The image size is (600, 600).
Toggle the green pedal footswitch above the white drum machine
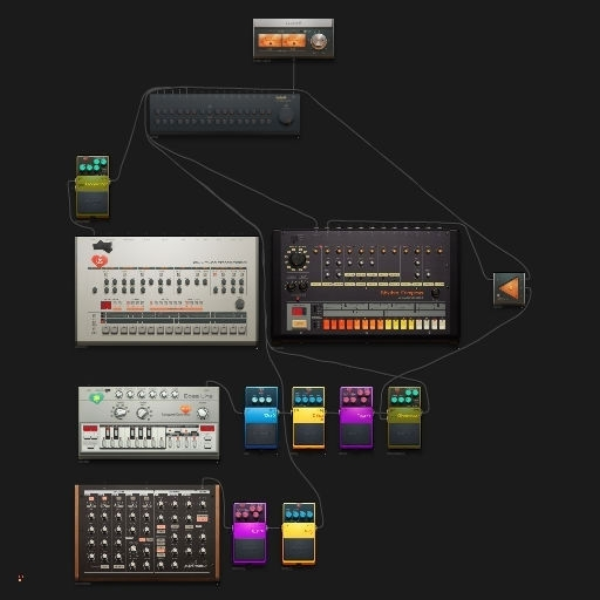(x=93, y=203)
